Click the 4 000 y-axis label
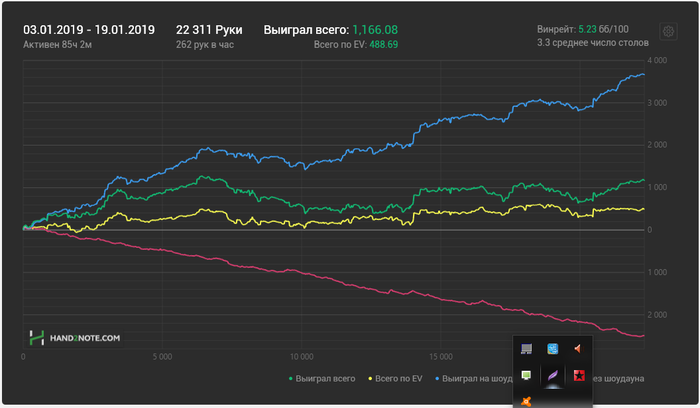This screenshot has width=700, height=408. pos(657,60)
